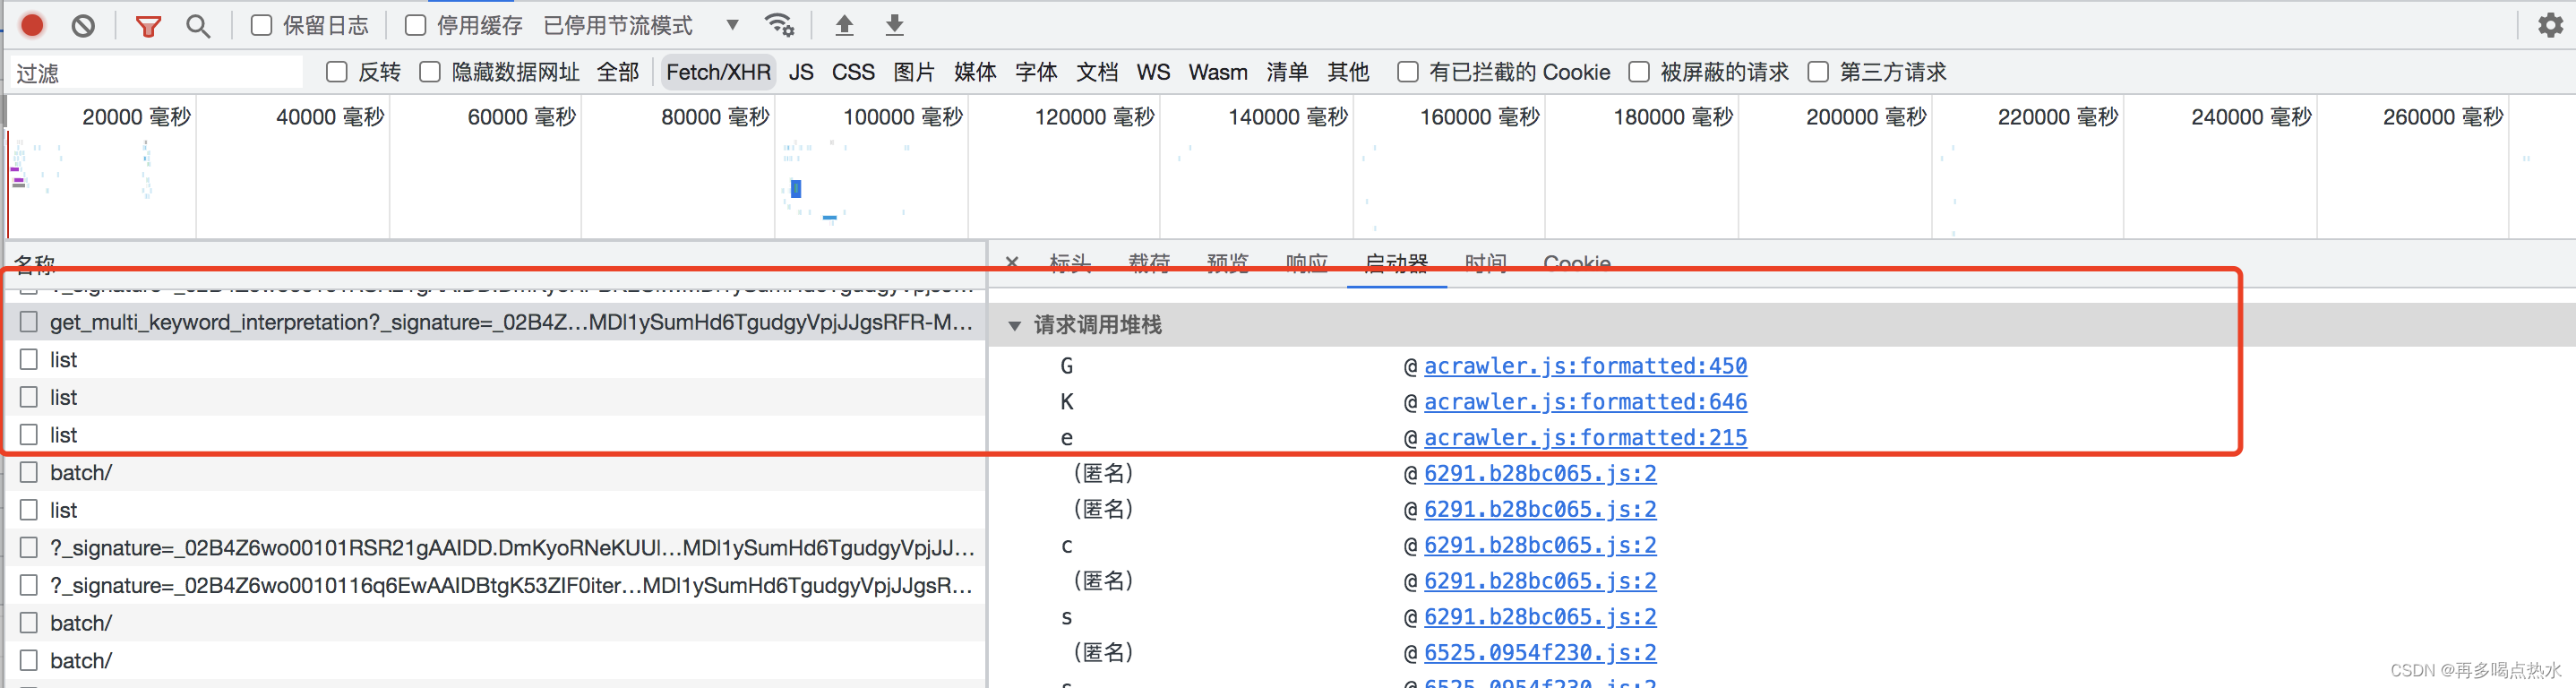Tick the 反转 checkbox
2576x688 pixels.
click(337, 72)
